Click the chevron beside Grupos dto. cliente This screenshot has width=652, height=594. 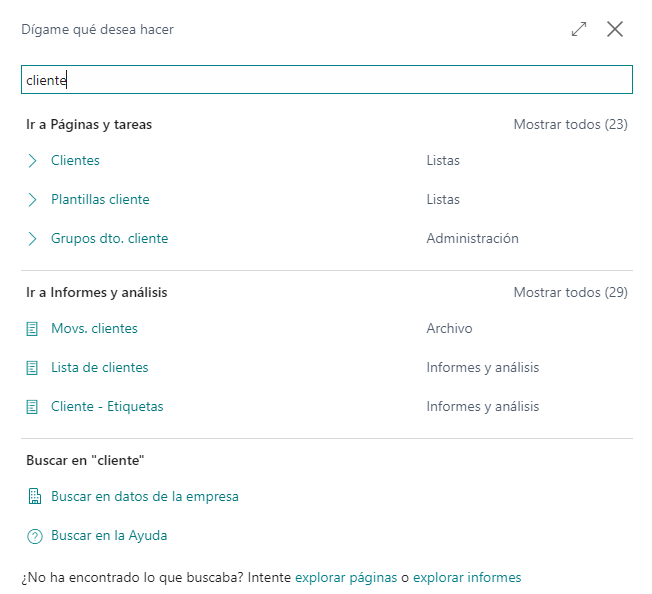32,239
